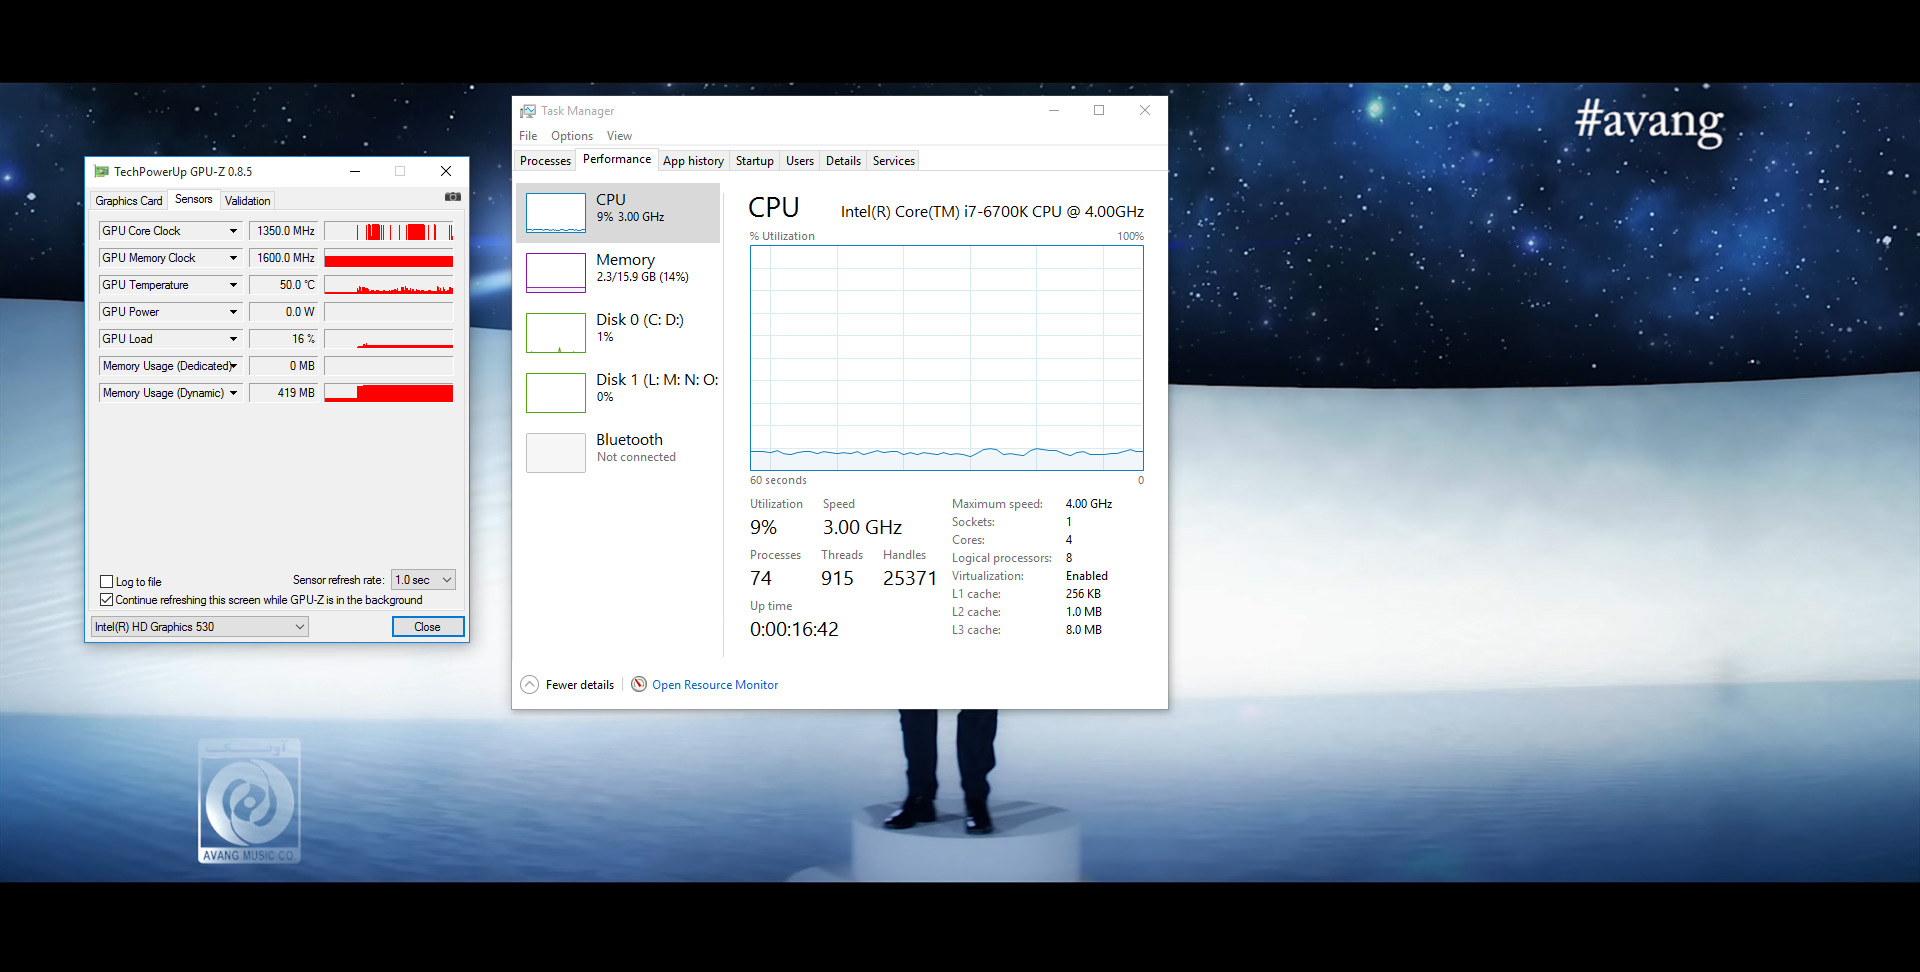Click the Memory Usage (Dynamic) graph
The height and width of the screenshot is (972, 1920).
[389, 393]
